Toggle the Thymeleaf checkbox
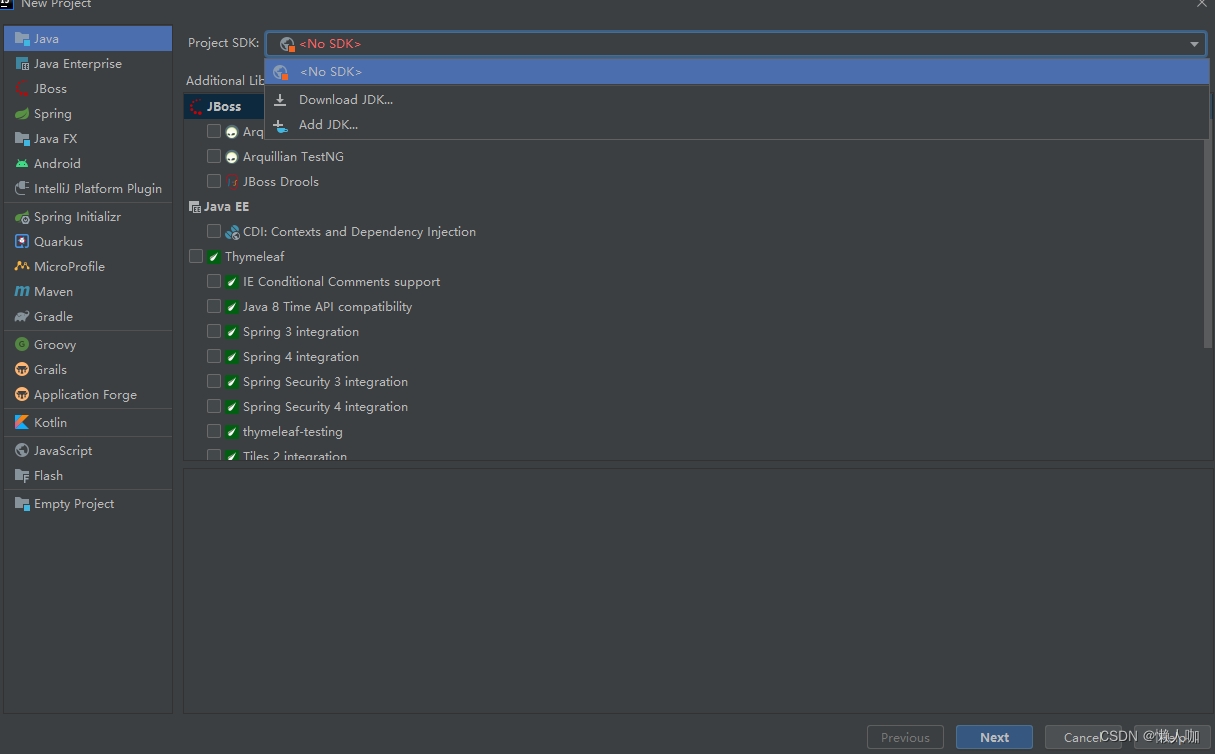Viewport: 1215px width, 754px height. pos(196,257)
